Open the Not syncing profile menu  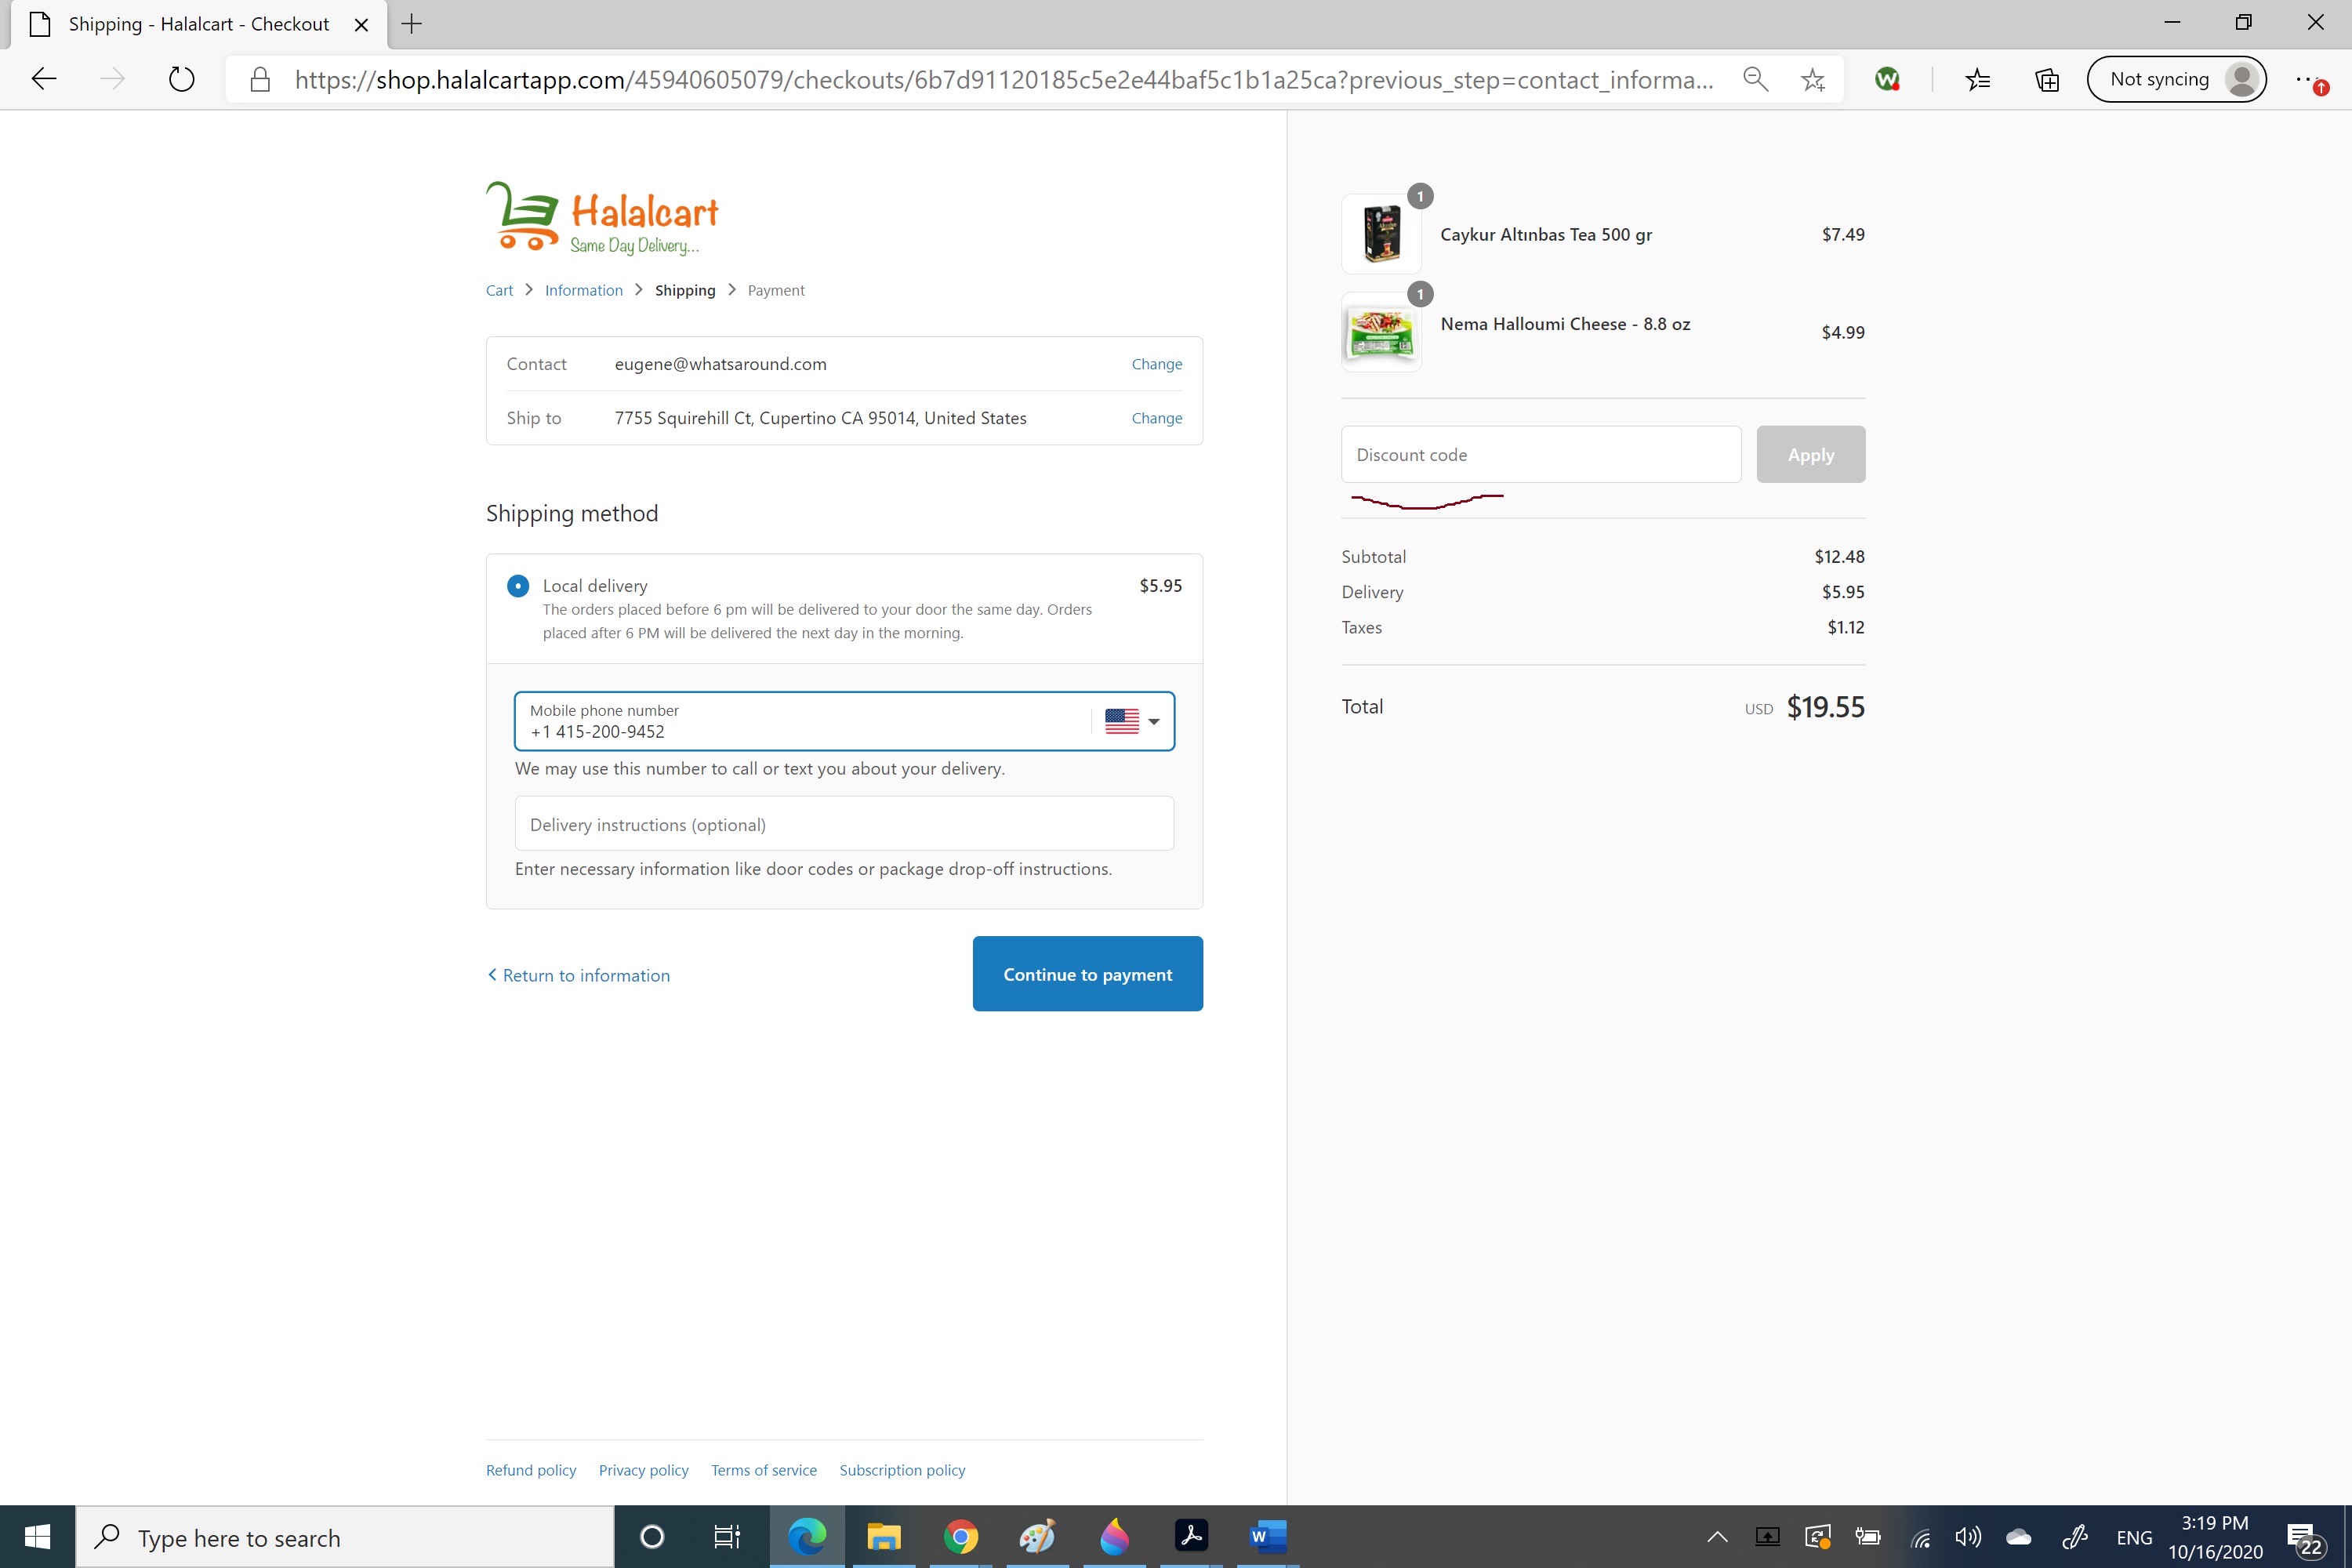2177,80
